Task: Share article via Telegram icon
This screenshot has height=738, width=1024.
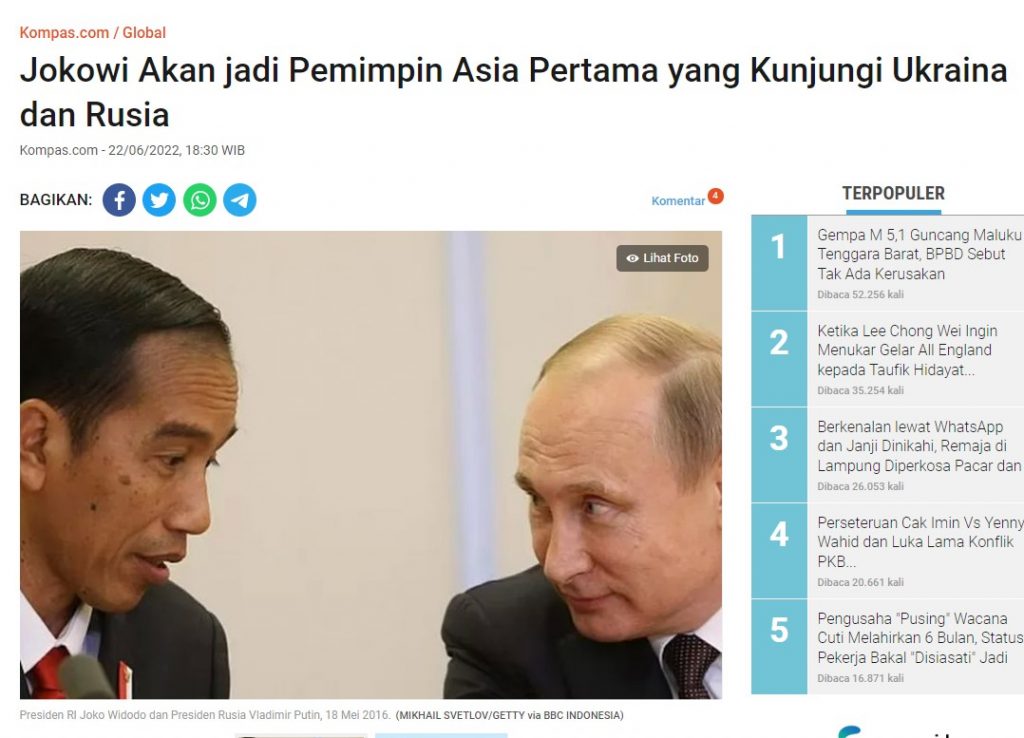Action: click(x=240, y=200)
